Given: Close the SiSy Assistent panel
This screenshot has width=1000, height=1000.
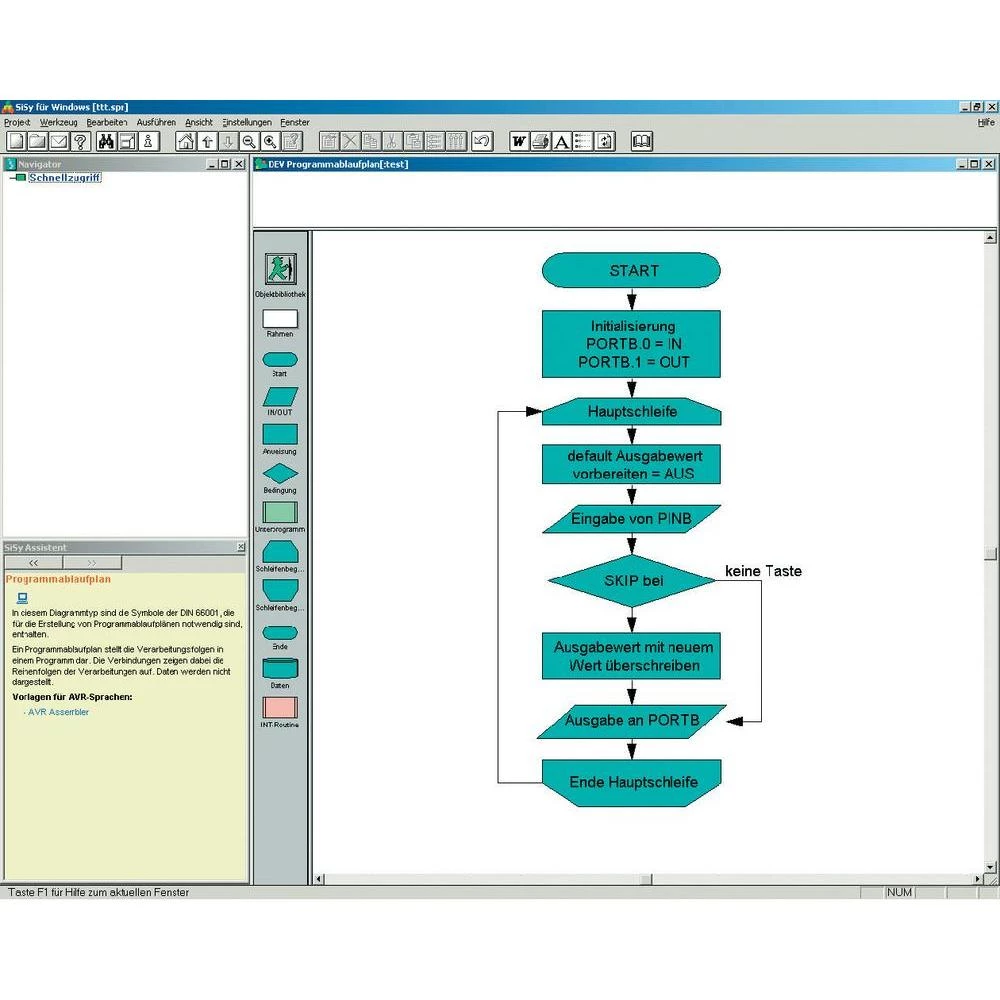Looking at the screenshot, I should click(240, 548).
